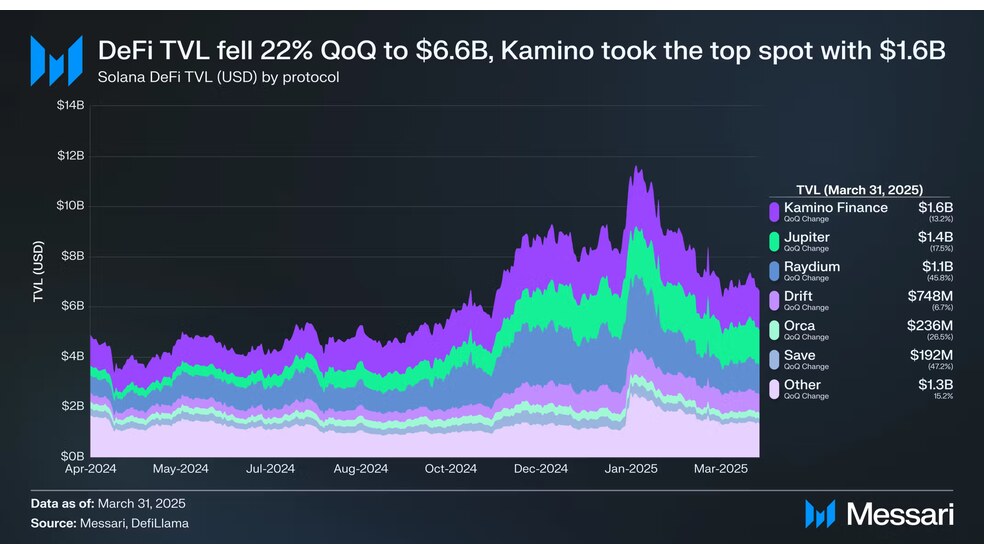Click the $12B y-axis label
The height and width of the screenshot is (554, 984).
click(x=70, y=156)
